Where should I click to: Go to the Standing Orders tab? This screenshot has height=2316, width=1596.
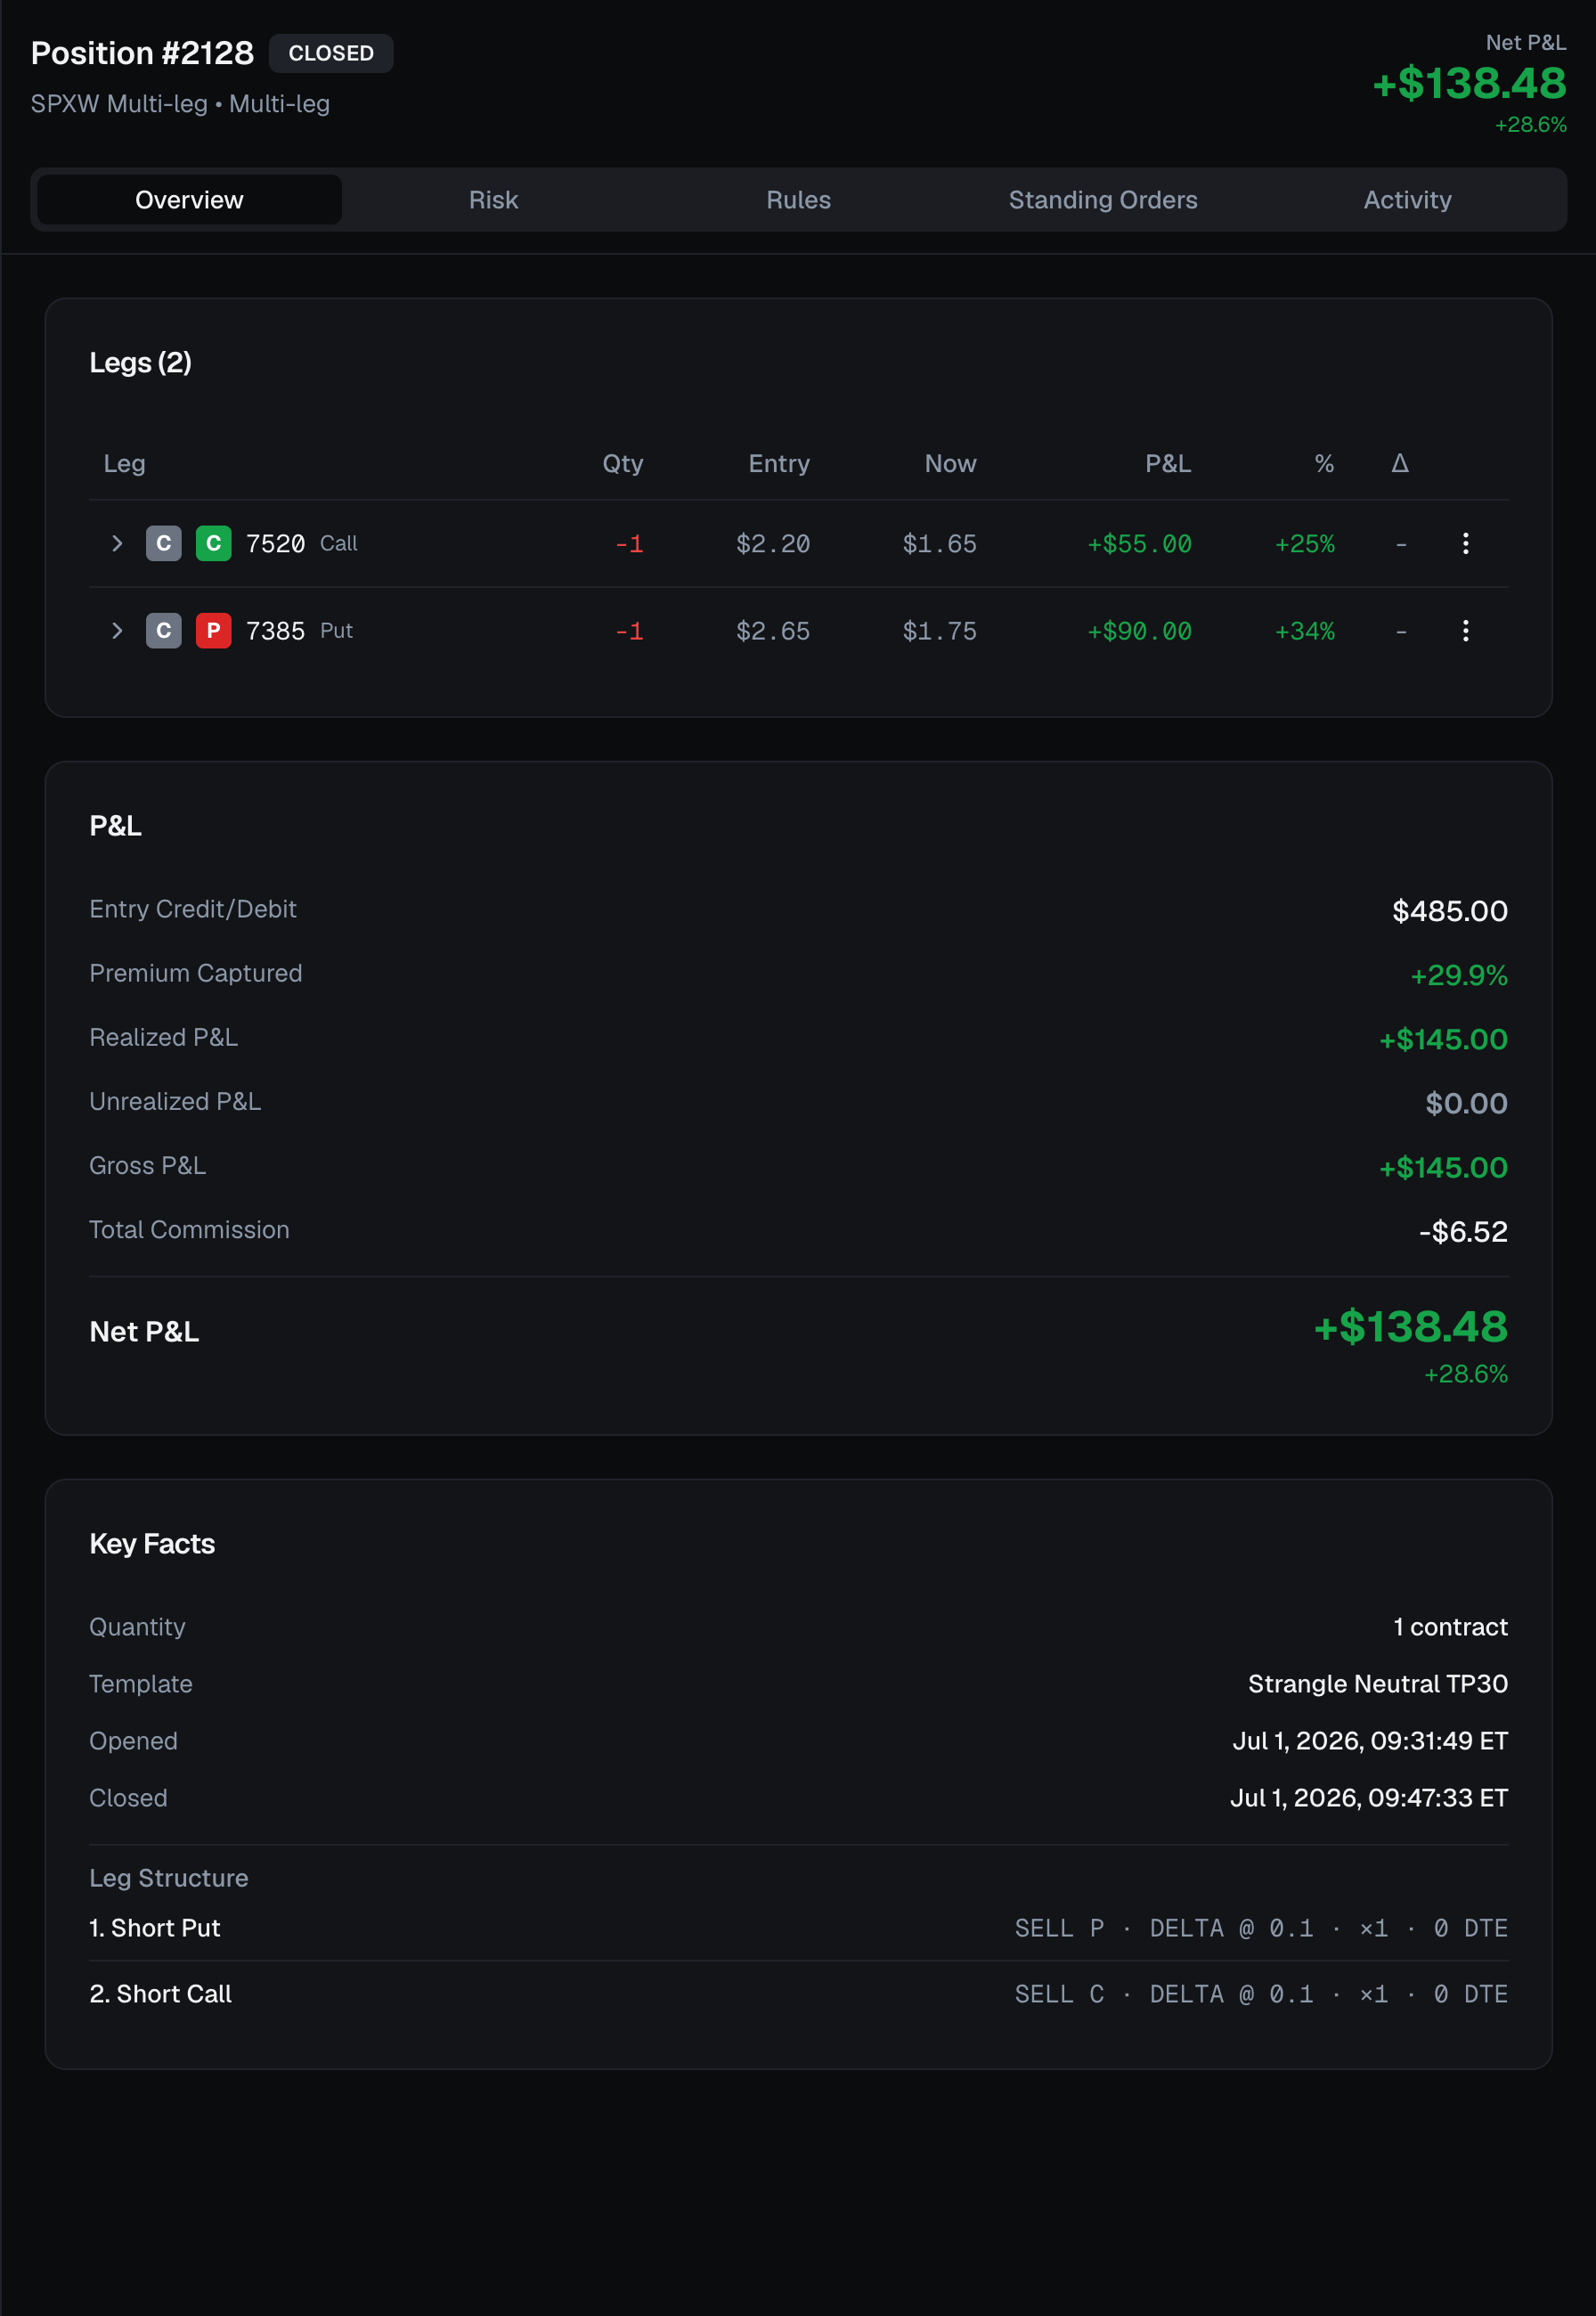[x=1102, y=200]
